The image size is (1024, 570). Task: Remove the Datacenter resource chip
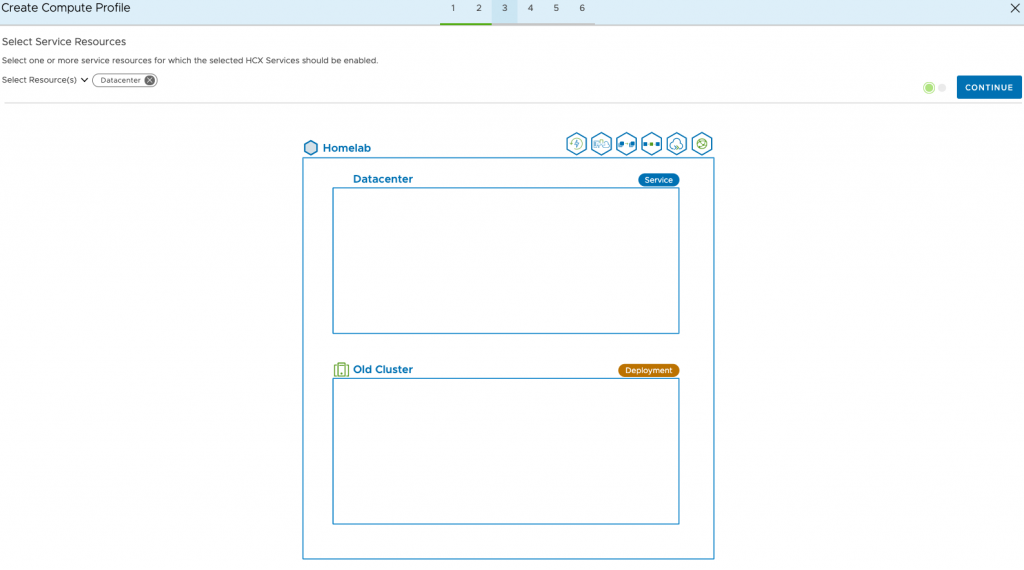tap(150, 80)
